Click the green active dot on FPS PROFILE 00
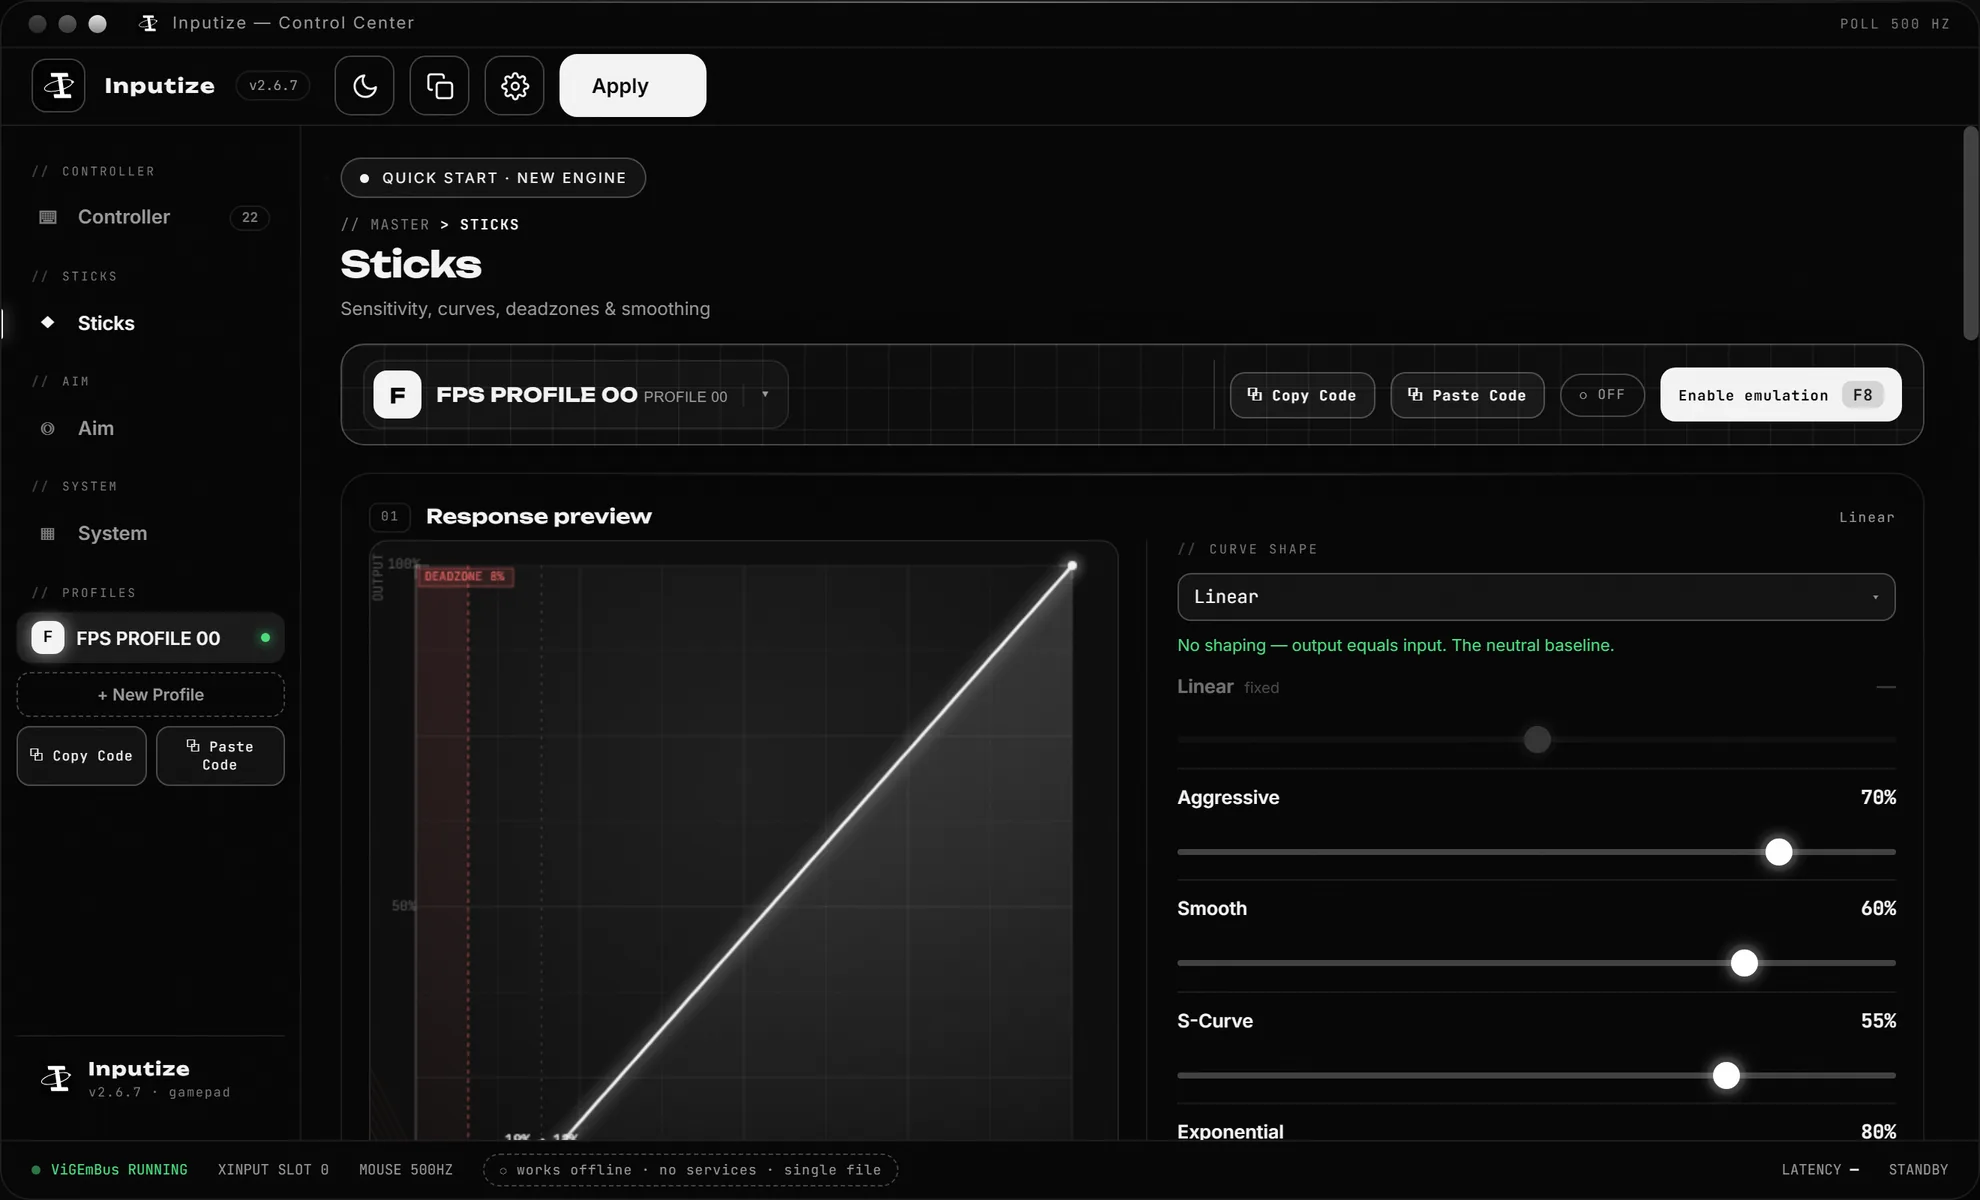This screenshot has width=1980, height=1200. [x=265, y=638]
